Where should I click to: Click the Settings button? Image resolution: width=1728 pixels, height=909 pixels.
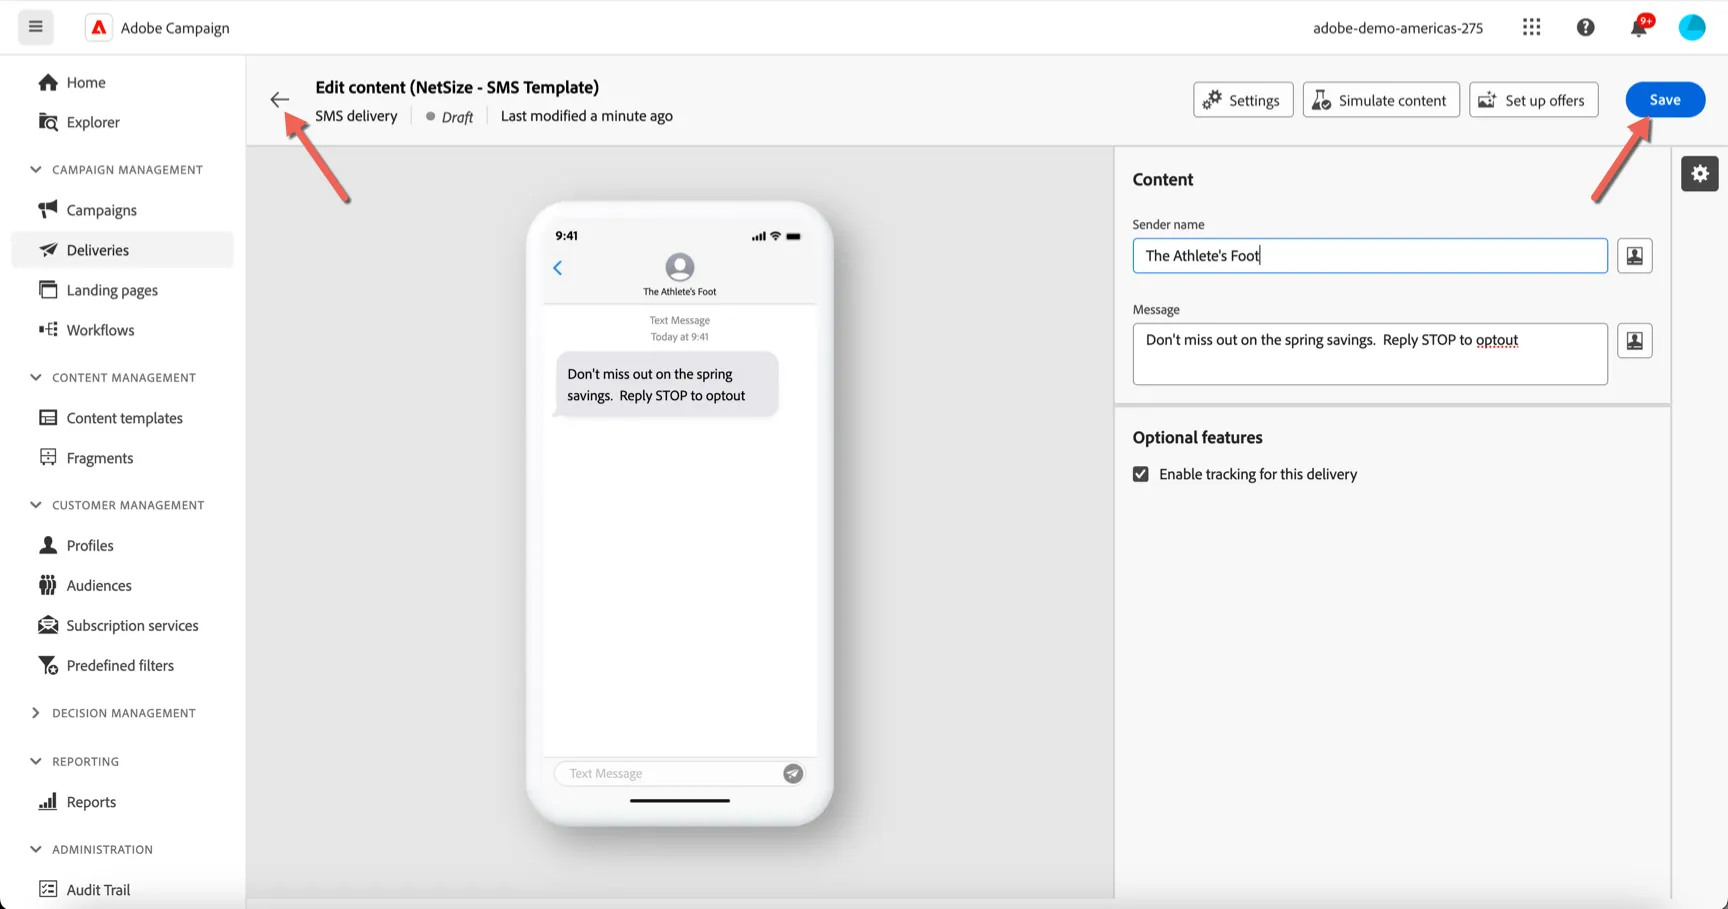(x=1243, y=100)
